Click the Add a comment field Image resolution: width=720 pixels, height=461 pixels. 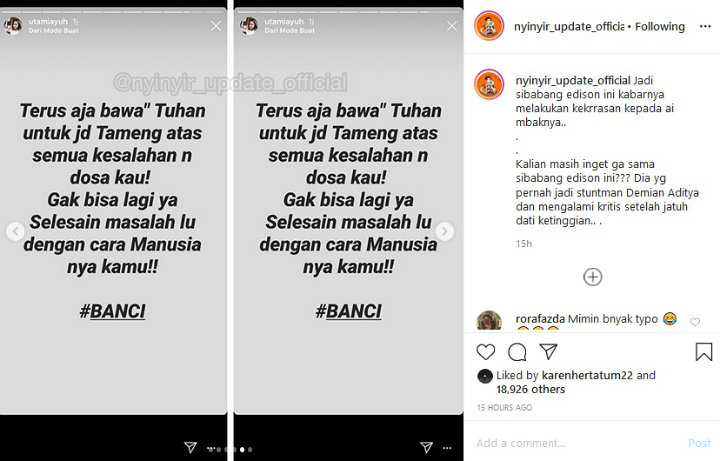pyautogui.click(x=579, y=443)
